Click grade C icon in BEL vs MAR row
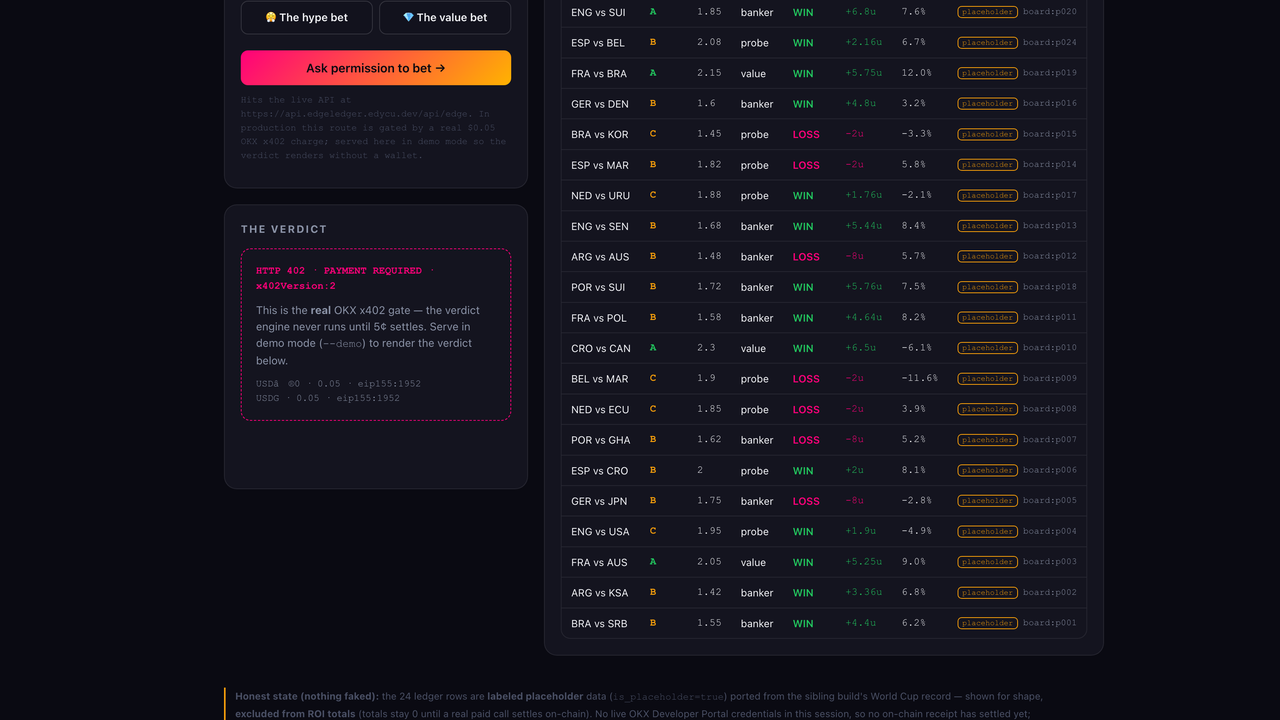 pos(653,378)
